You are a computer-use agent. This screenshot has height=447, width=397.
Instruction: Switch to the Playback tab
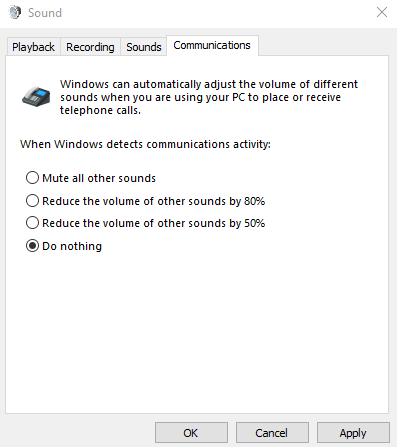(x=33, y=47)
